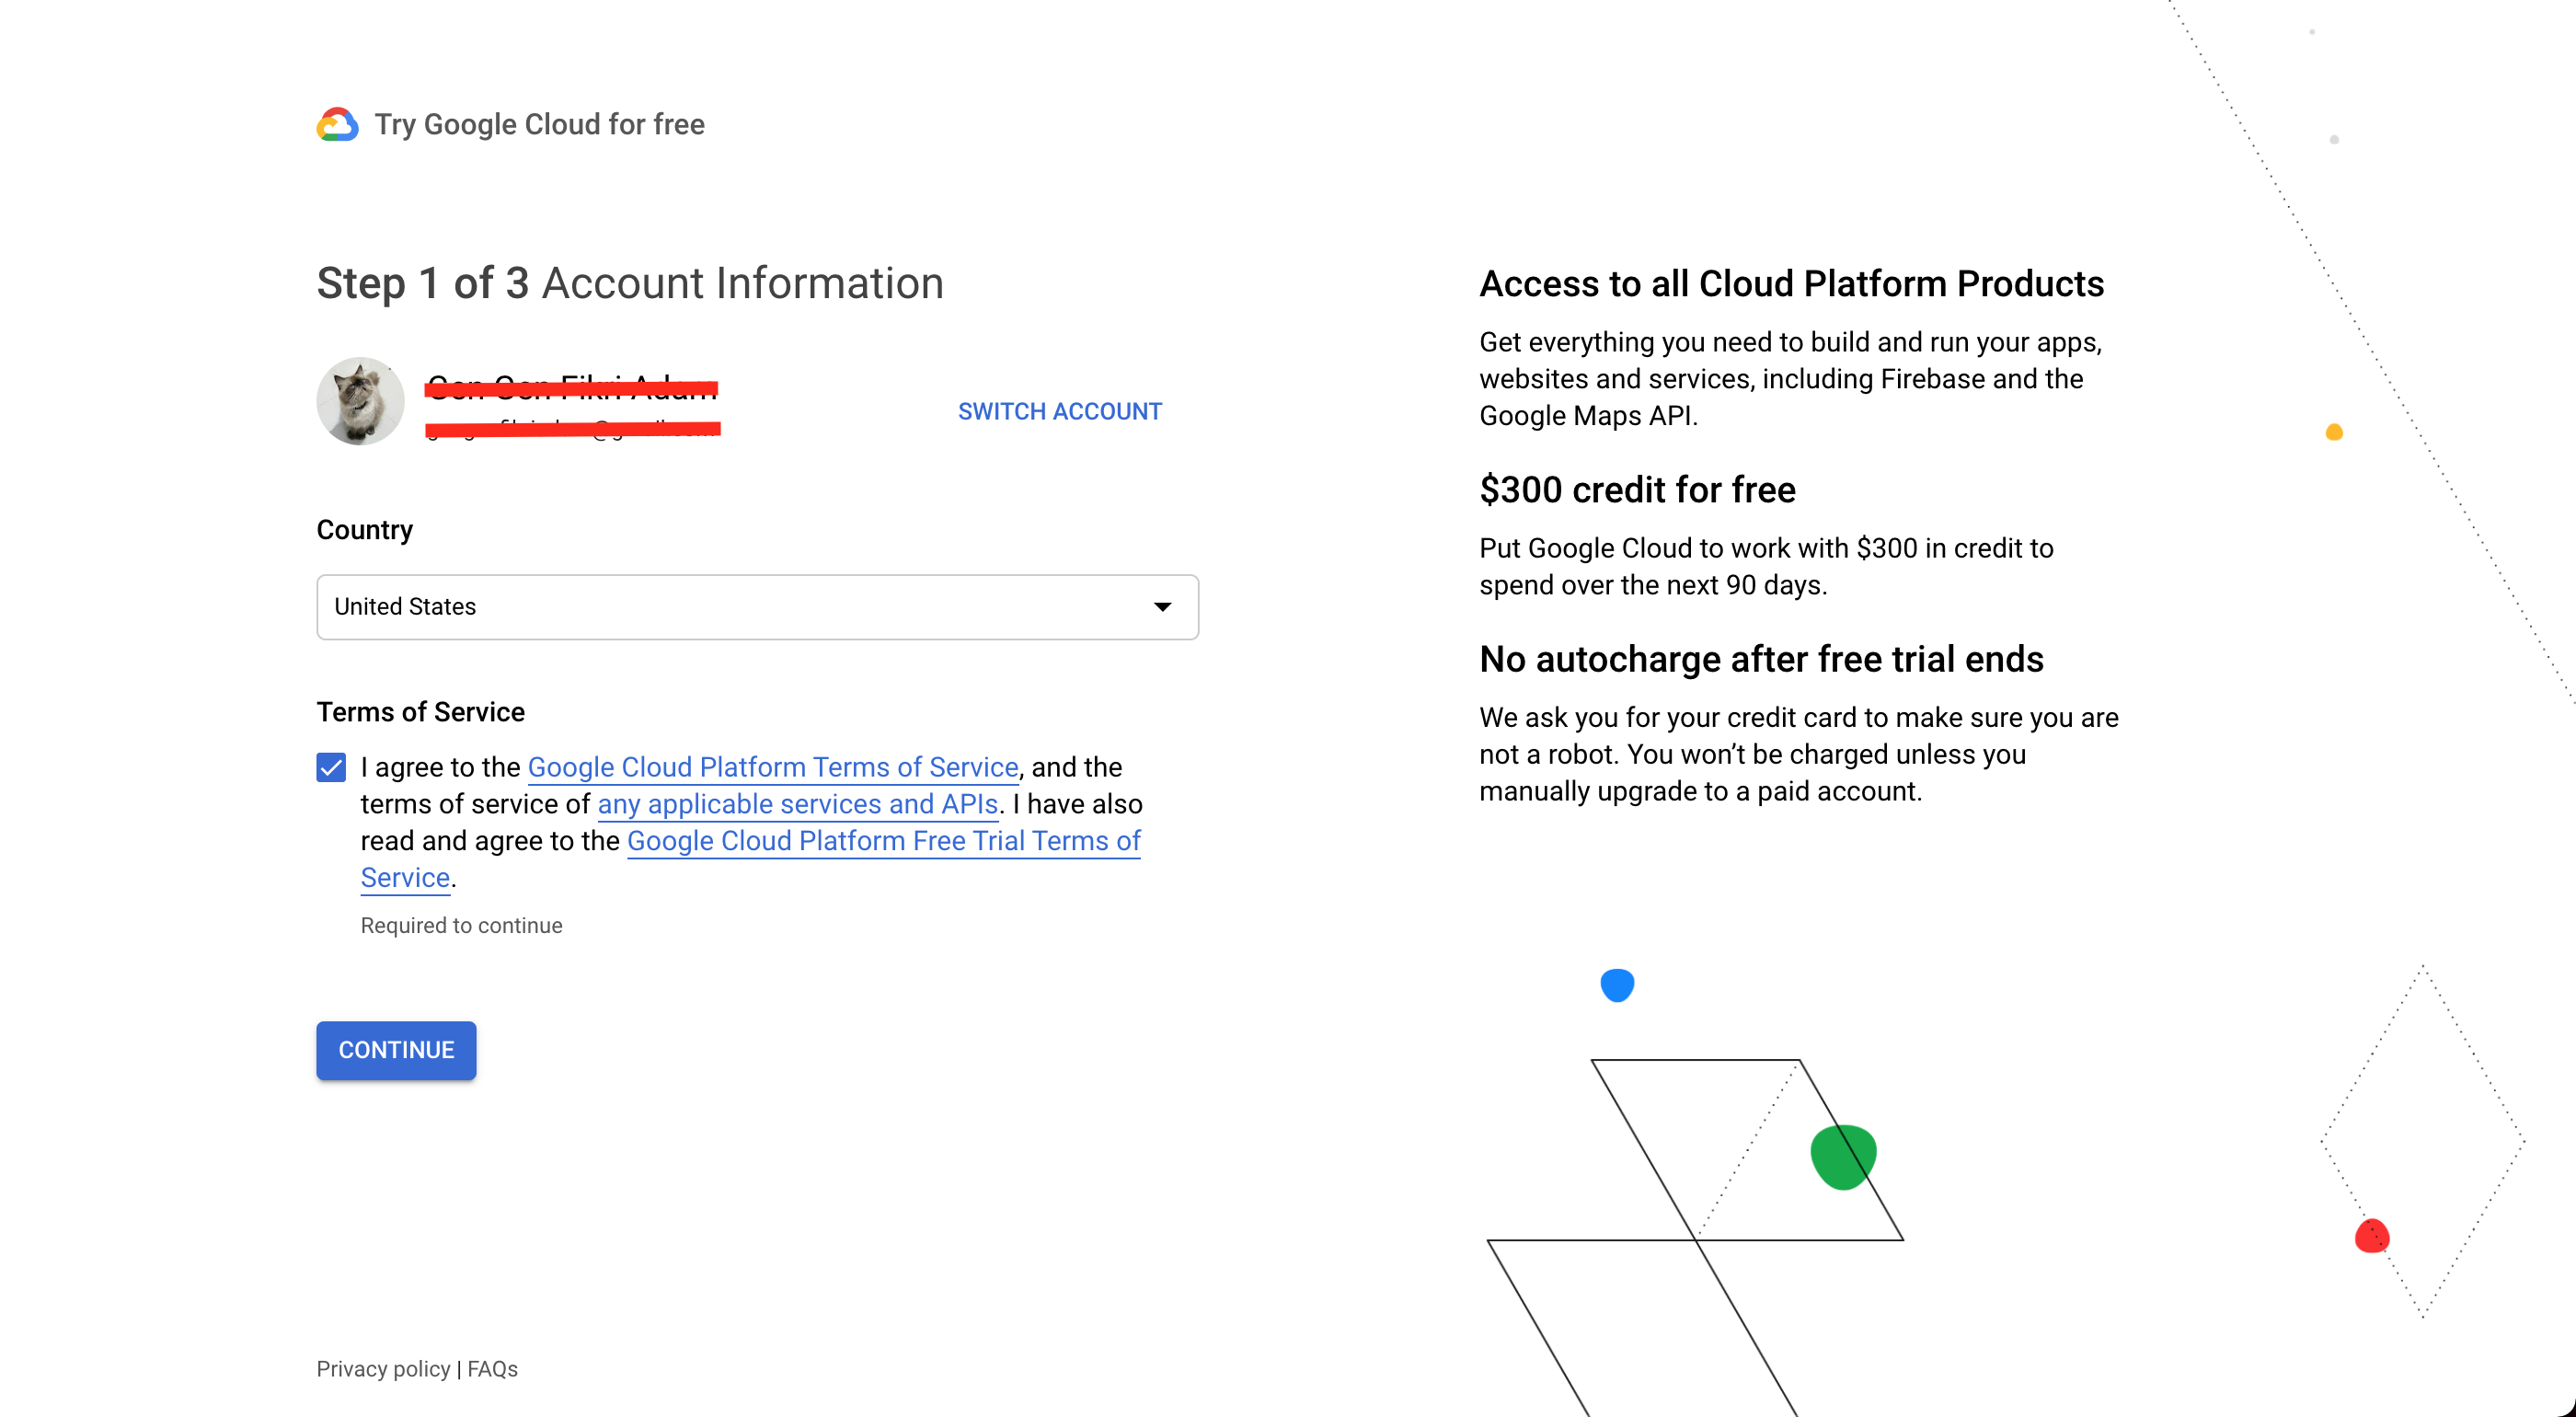Screen dimensions: 2576x1417
Task: Click the 'Terms of Service' section label
Action: click(x=420, y=712)
